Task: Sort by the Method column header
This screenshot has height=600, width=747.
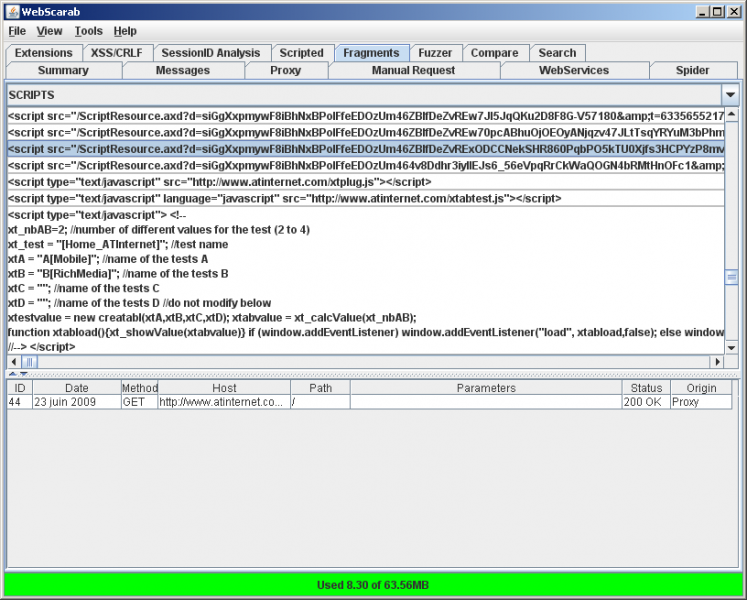Action: pyautogui.click(x=140, y=388)
